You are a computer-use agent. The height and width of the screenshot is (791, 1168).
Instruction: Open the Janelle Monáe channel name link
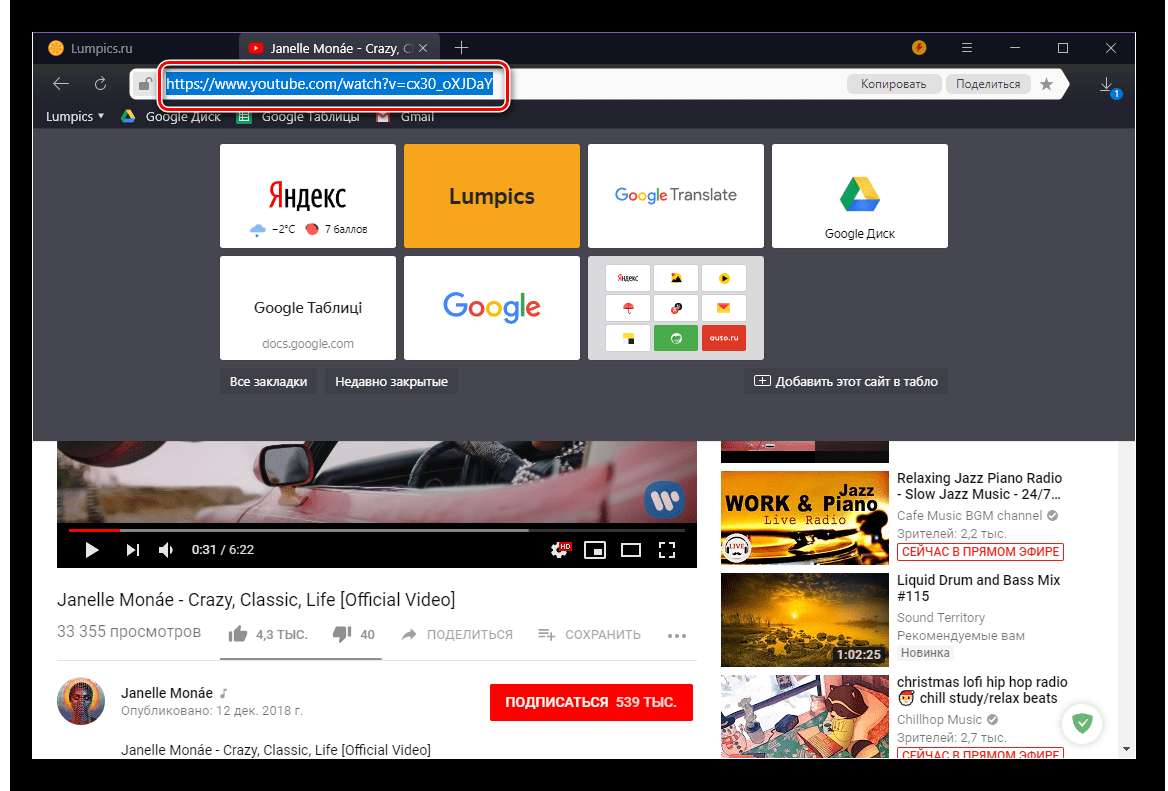[x=167, y=693]
